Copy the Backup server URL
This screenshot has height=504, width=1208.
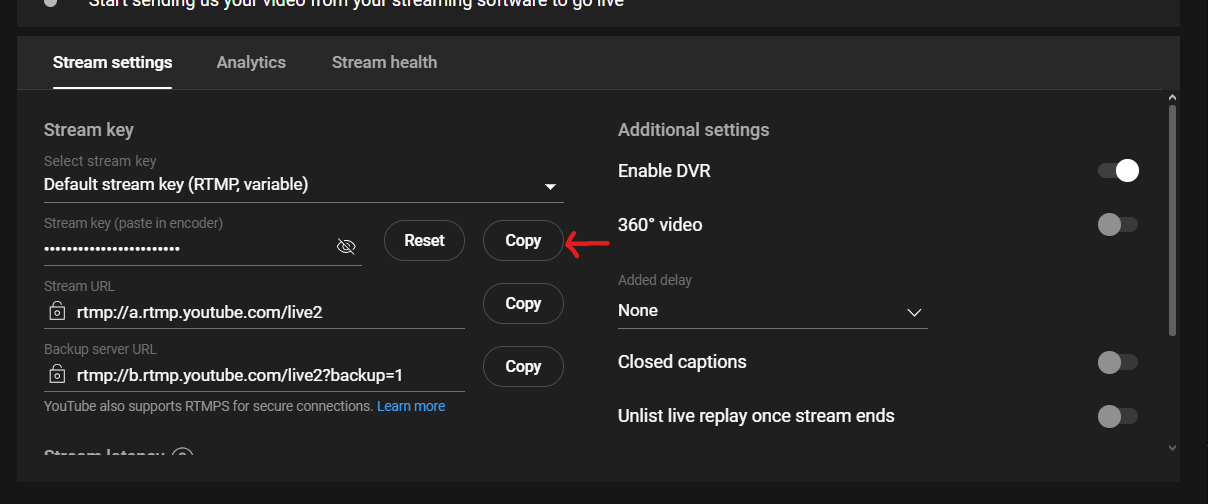[x=523, y=366]
